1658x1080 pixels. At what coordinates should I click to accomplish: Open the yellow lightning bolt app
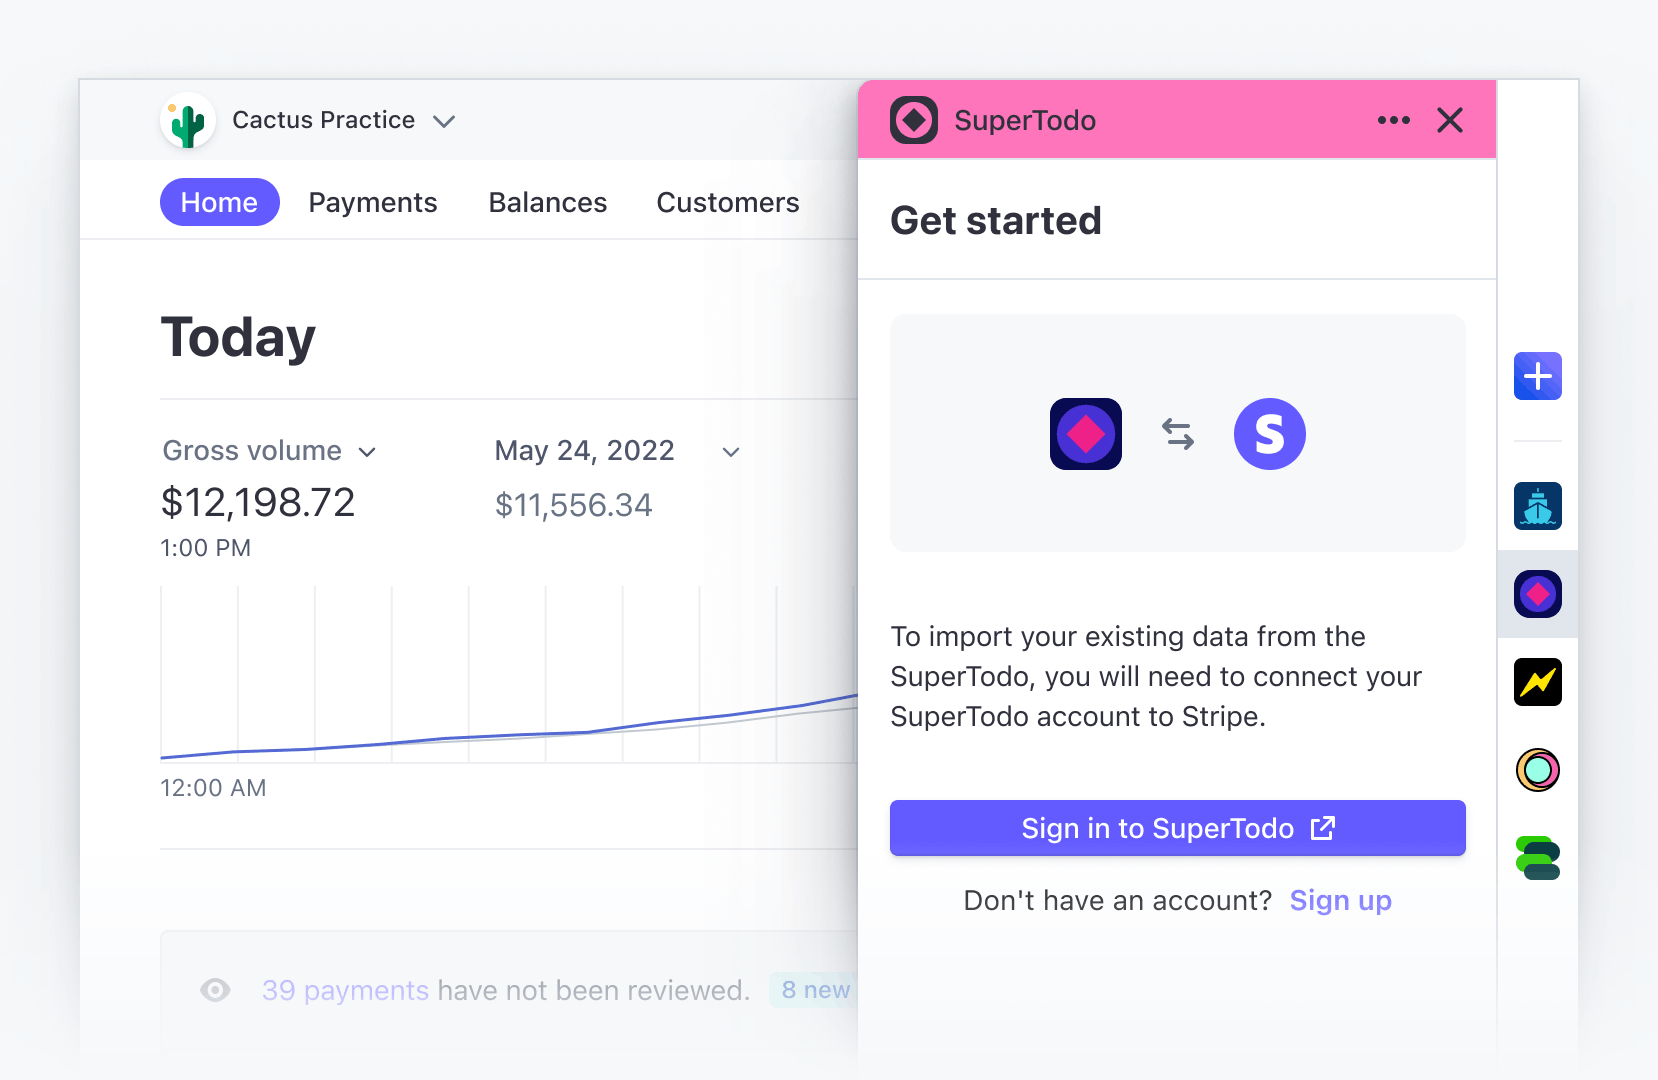coord(1537,682)
